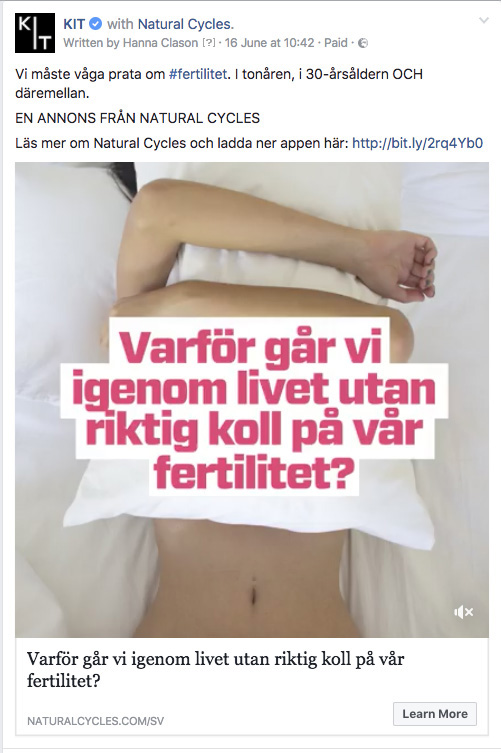The height and width of the screenshot is (753, 501).
Task: Click the author name Hanna Clason
Action: click(160, 43)
